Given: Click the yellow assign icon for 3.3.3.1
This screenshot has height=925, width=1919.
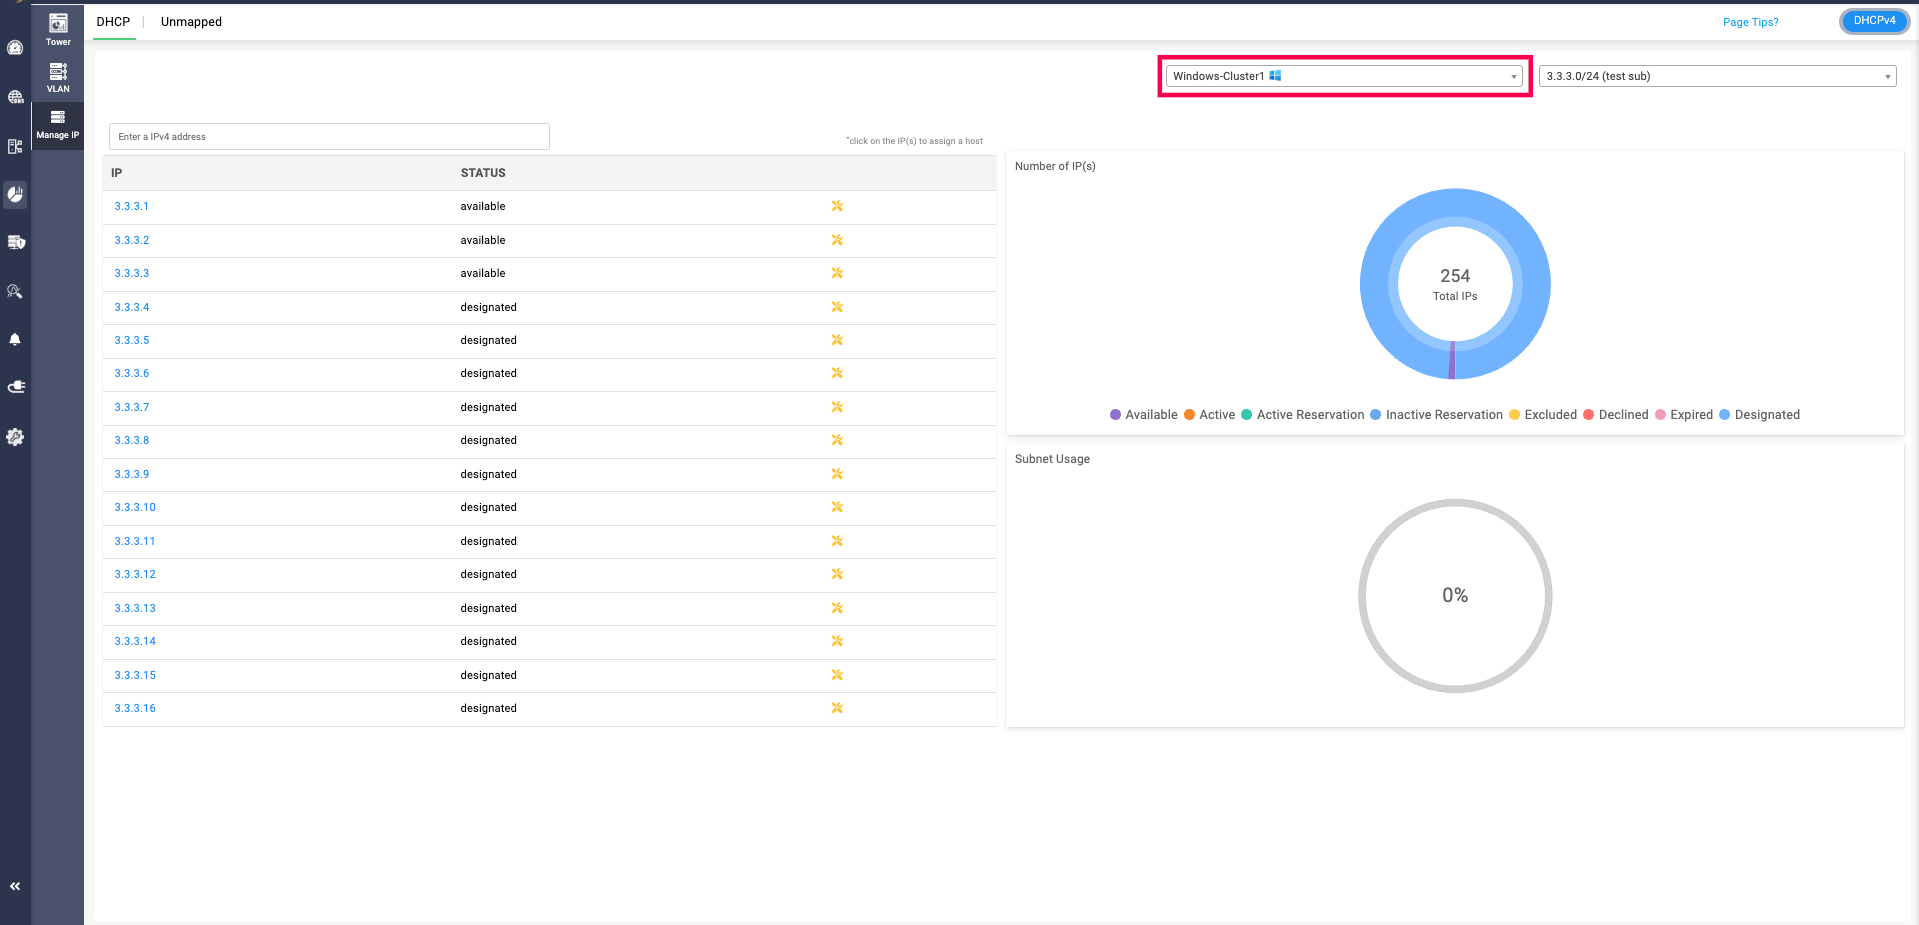Looking at the screenshot, I should tap(837, 206).
